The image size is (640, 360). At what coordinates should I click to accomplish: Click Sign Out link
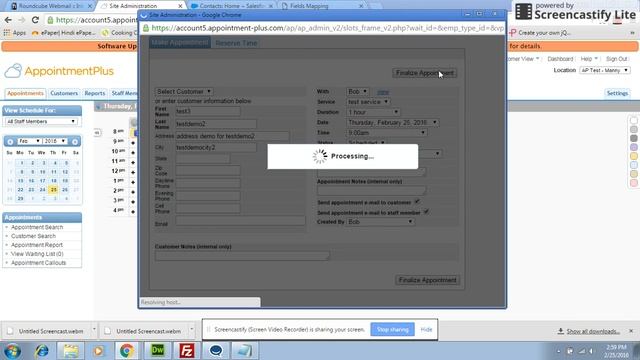[x=616, y=59]
